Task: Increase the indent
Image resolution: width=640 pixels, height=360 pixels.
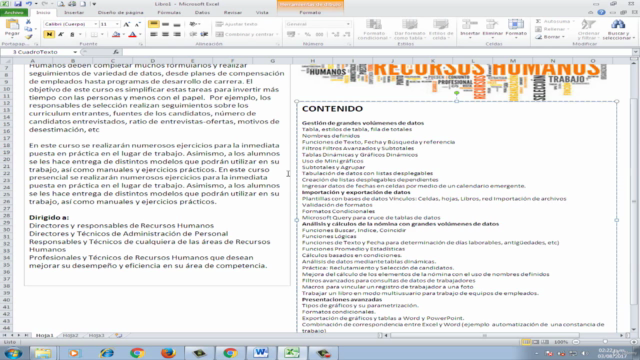Action: 204,35
